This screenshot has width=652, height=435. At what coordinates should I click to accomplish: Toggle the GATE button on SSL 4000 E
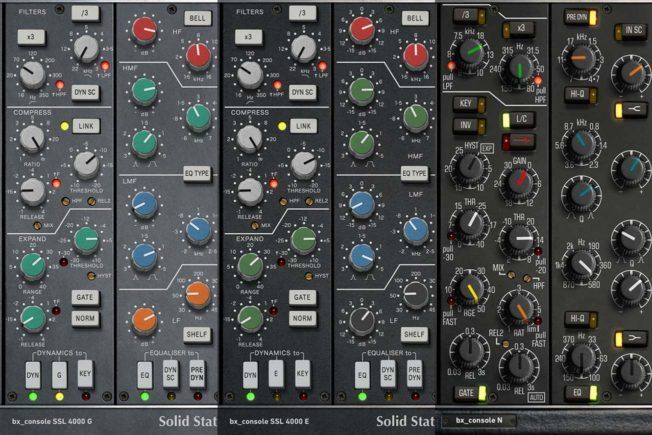click(x=302, y=297)
